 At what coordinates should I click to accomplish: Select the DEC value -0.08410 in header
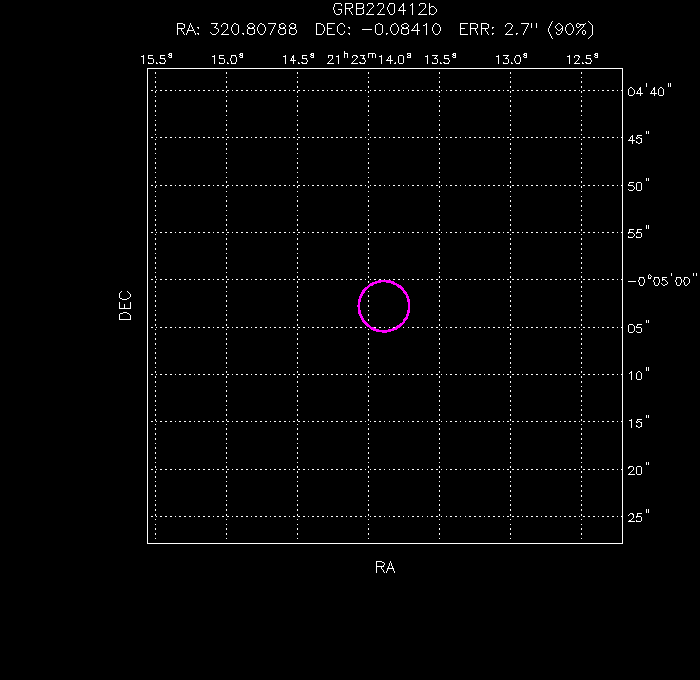pyautogui.click(x=399, y=30)
